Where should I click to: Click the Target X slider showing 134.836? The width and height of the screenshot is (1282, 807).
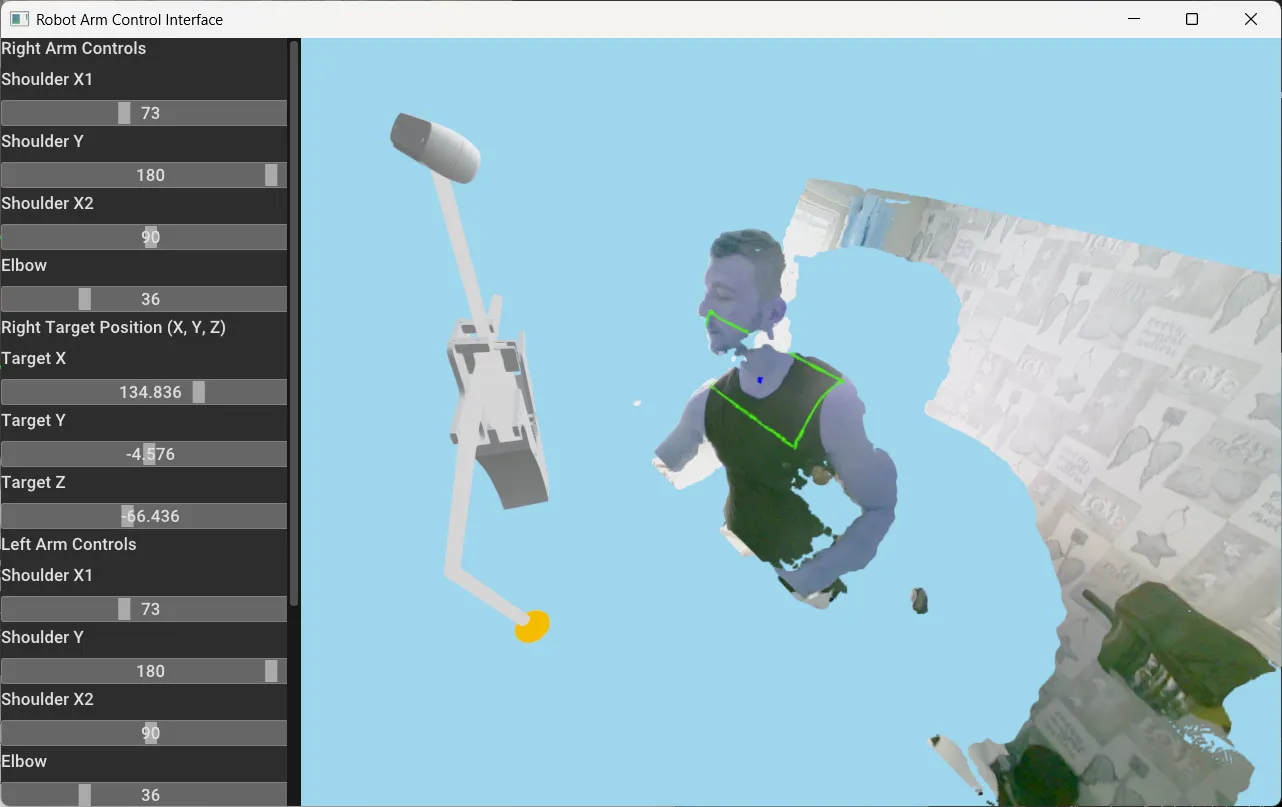(143, 392)
